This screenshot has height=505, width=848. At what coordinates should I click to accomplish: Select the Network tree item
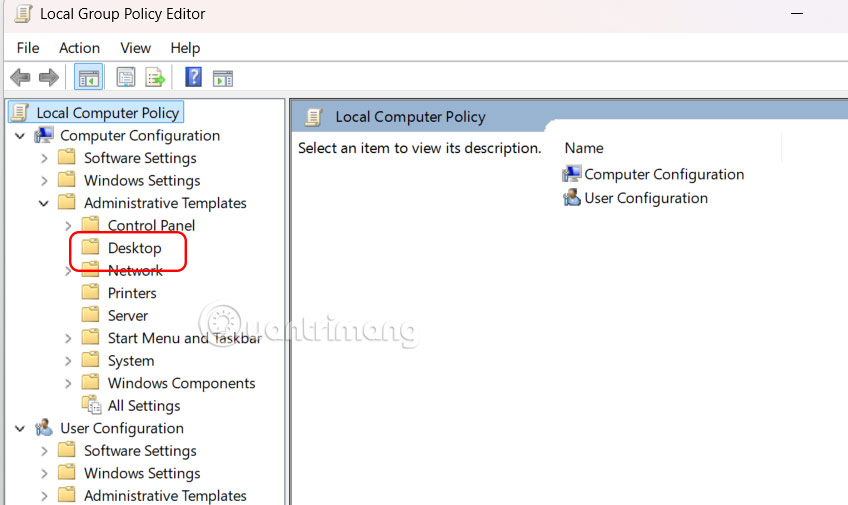coord(135,270)
